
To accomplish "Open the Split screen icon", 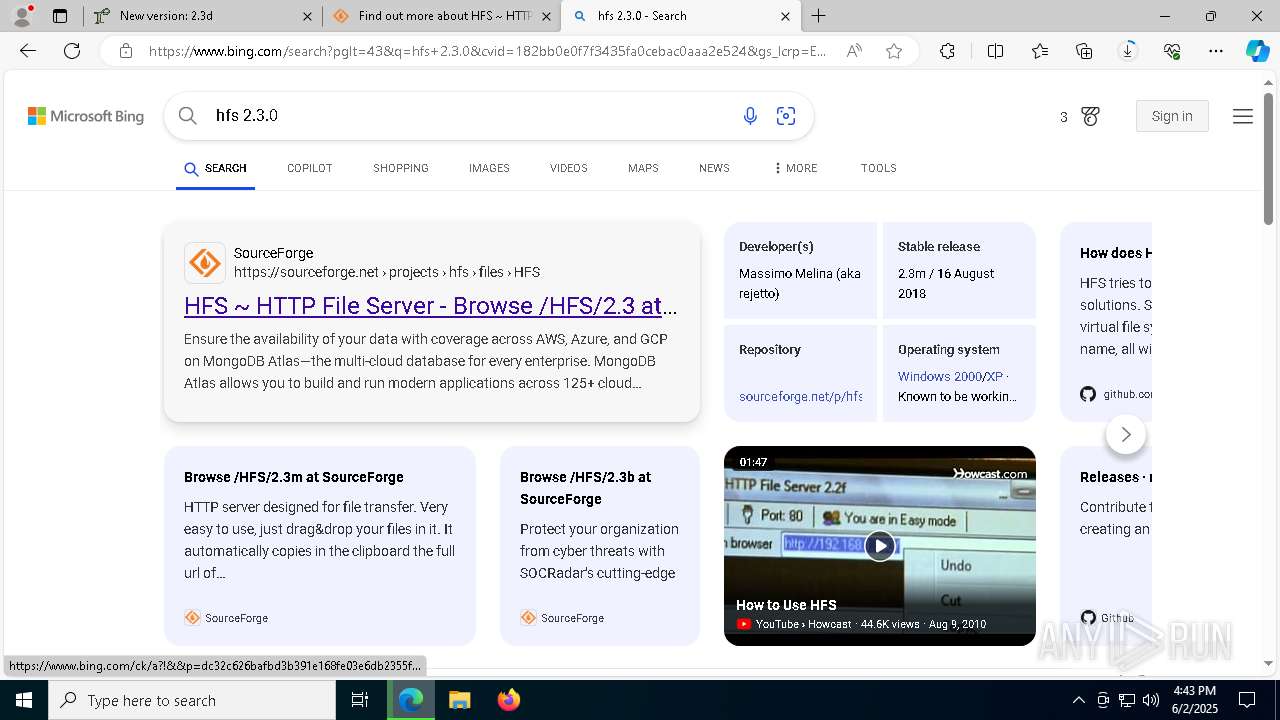I will coord(995,51).
